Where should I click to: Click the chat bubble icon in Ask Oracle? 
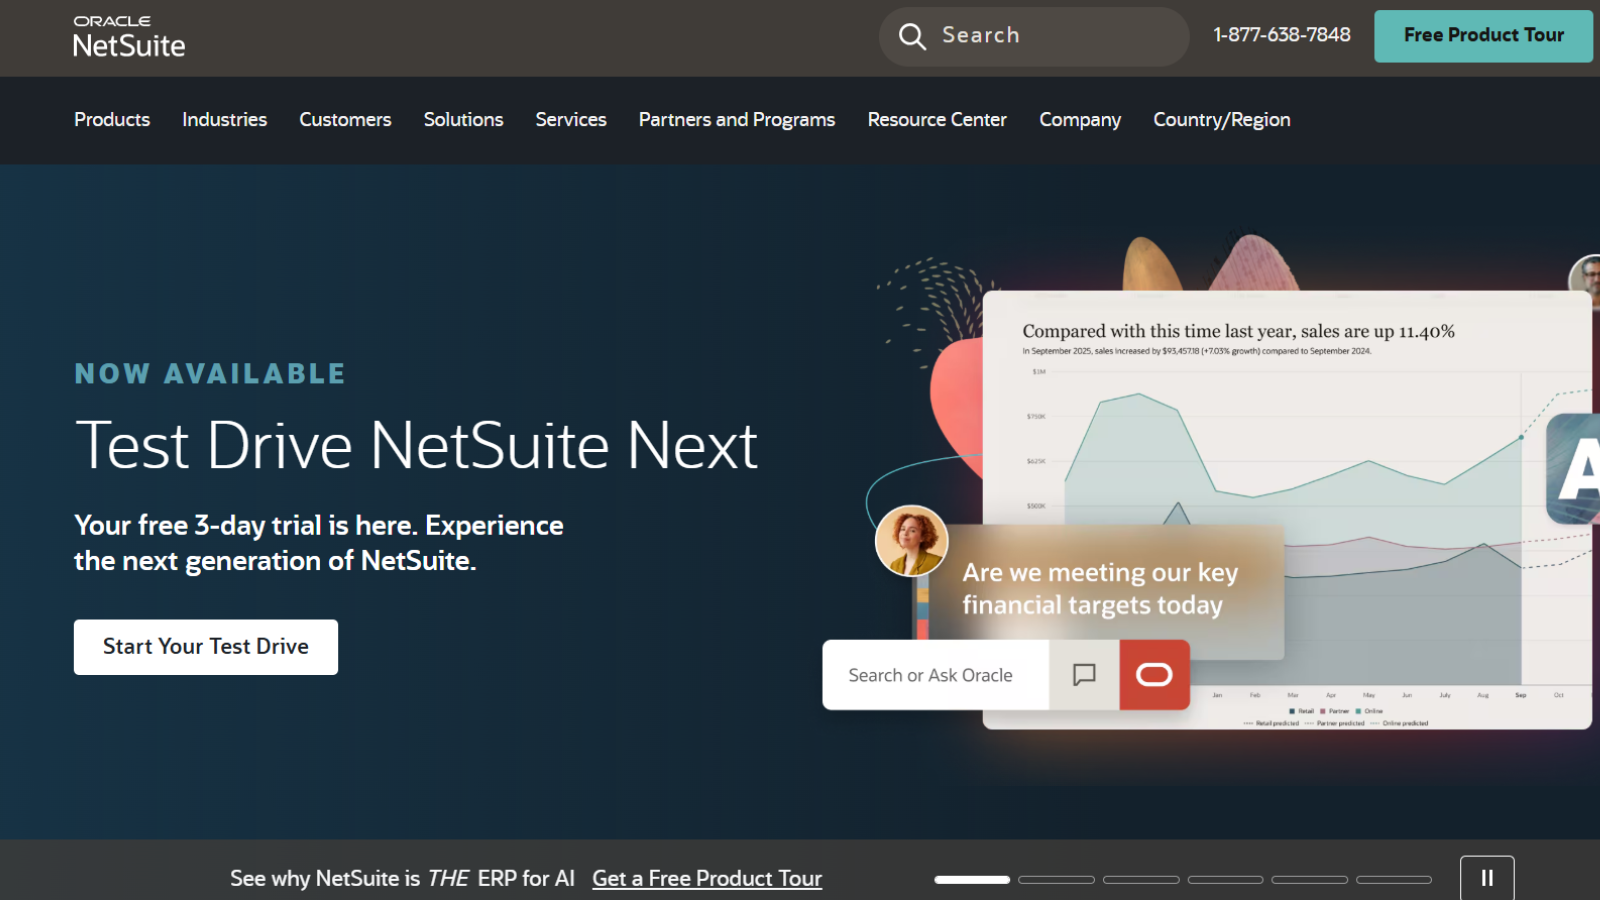point(1084,675)
